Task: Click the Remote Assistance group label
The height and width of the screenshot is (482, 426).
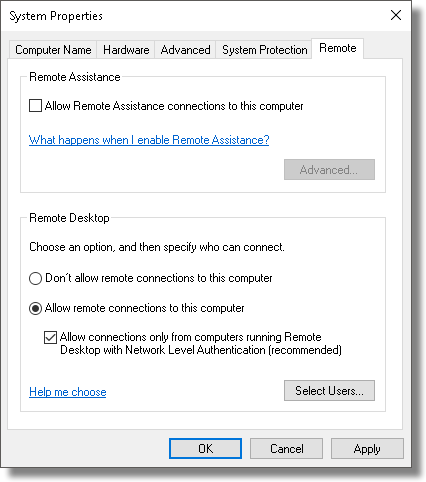Action: pos(75,77)
